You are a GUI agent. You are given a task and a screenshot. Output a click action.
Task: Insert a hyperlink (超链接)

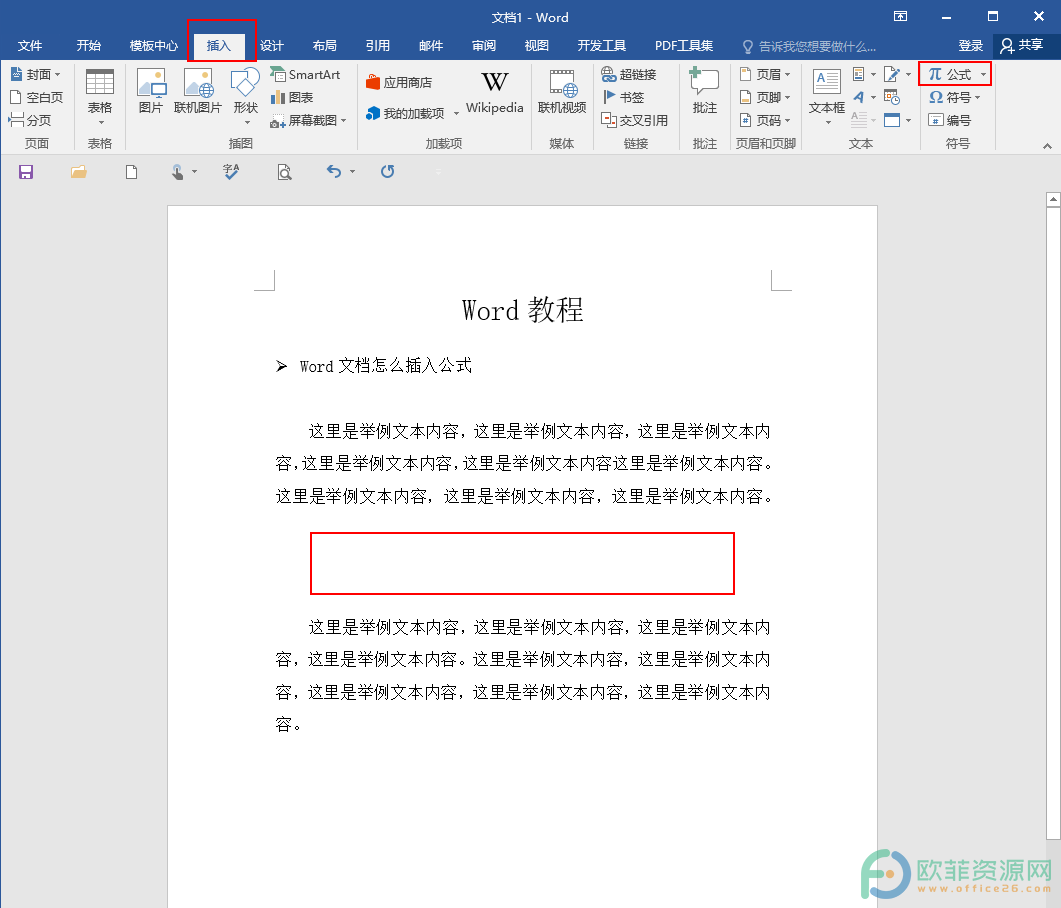point(629,74)
